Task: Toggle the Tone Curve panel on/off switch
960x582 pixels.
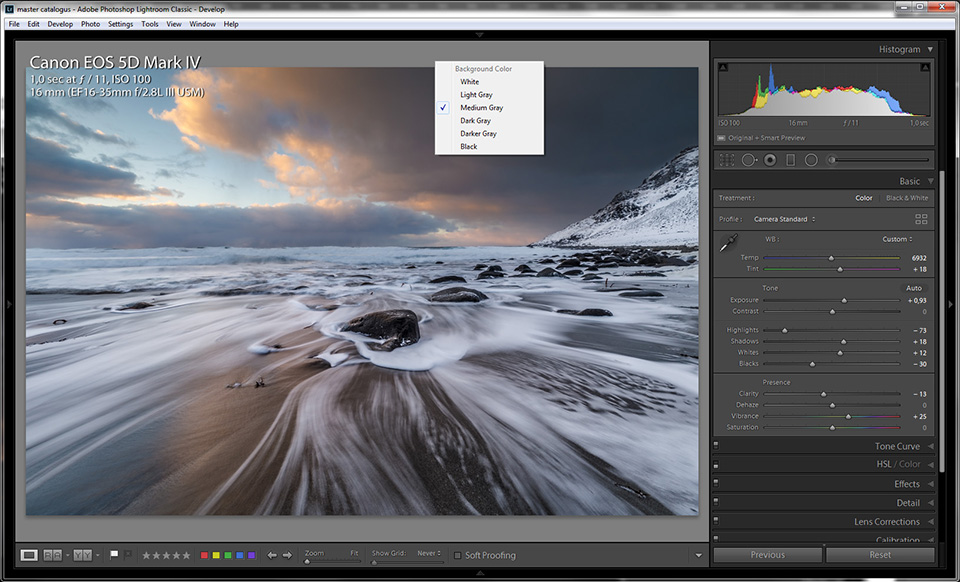Action: [x=716, y=446]
